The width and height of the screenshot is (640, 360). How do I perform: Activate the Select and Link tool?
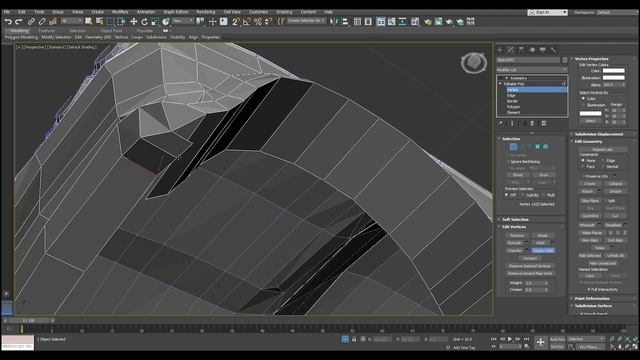pos(31,22)
